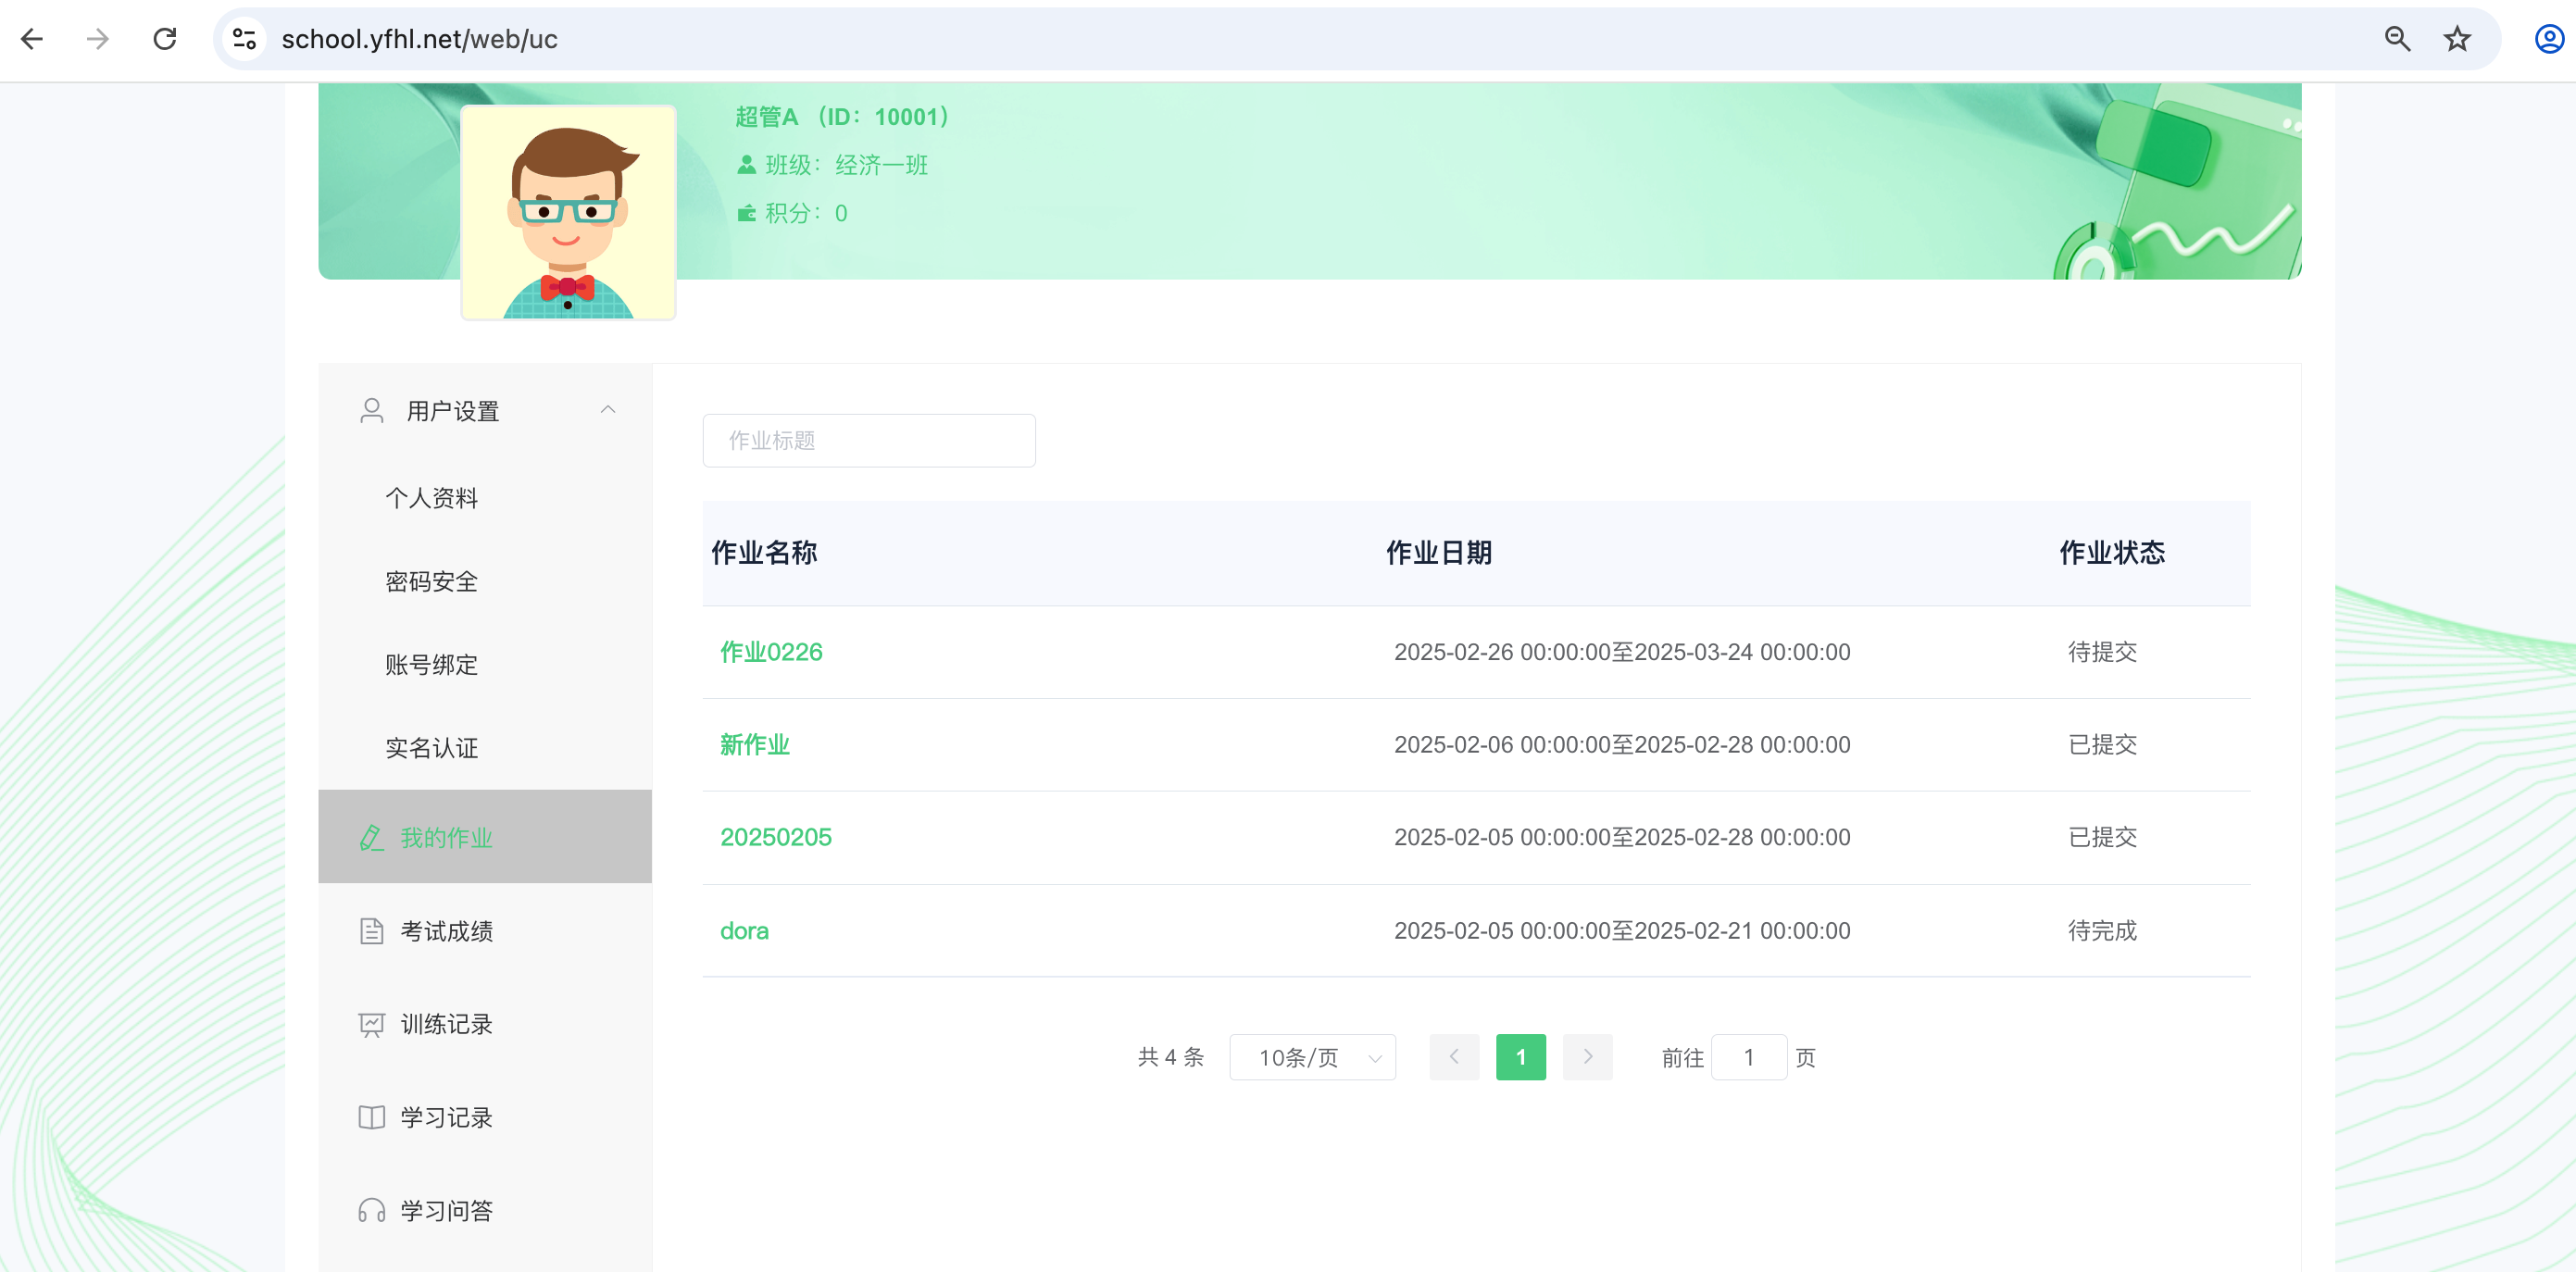Open the dora homework link
Viewport: 2576px width, 1272px height.
pyautogui.click(x=744, y=931)
